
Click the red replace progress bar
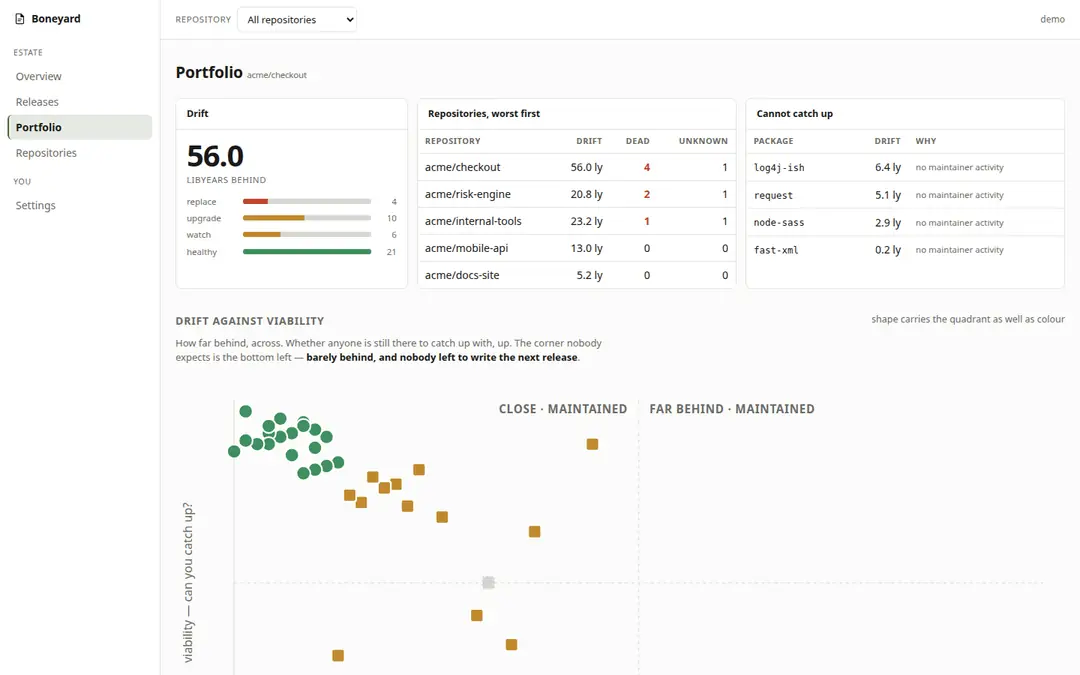click(x=256, y=202)
